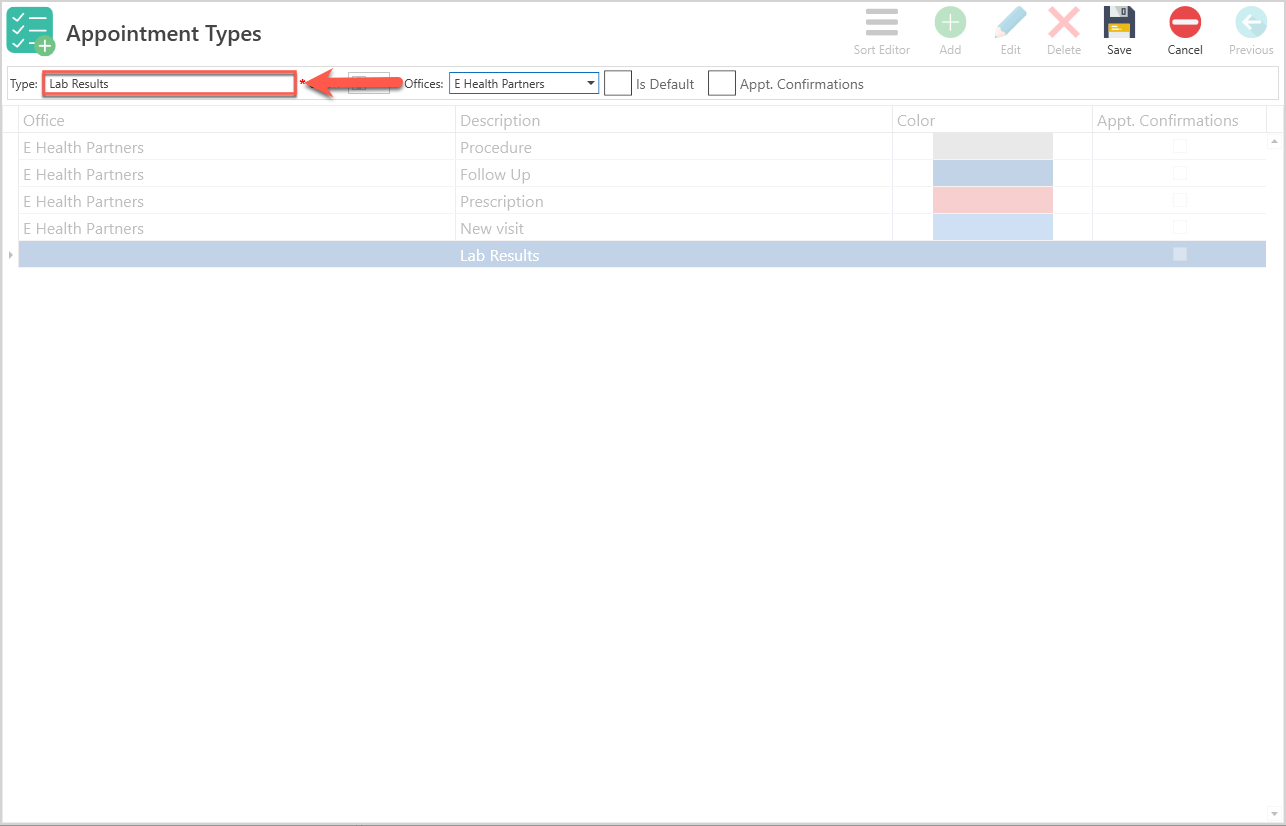Enable Appt. Confirmations checkbox in the toolbar
The width and height of the screenshot is (1286, 826).
coord(722,83)
